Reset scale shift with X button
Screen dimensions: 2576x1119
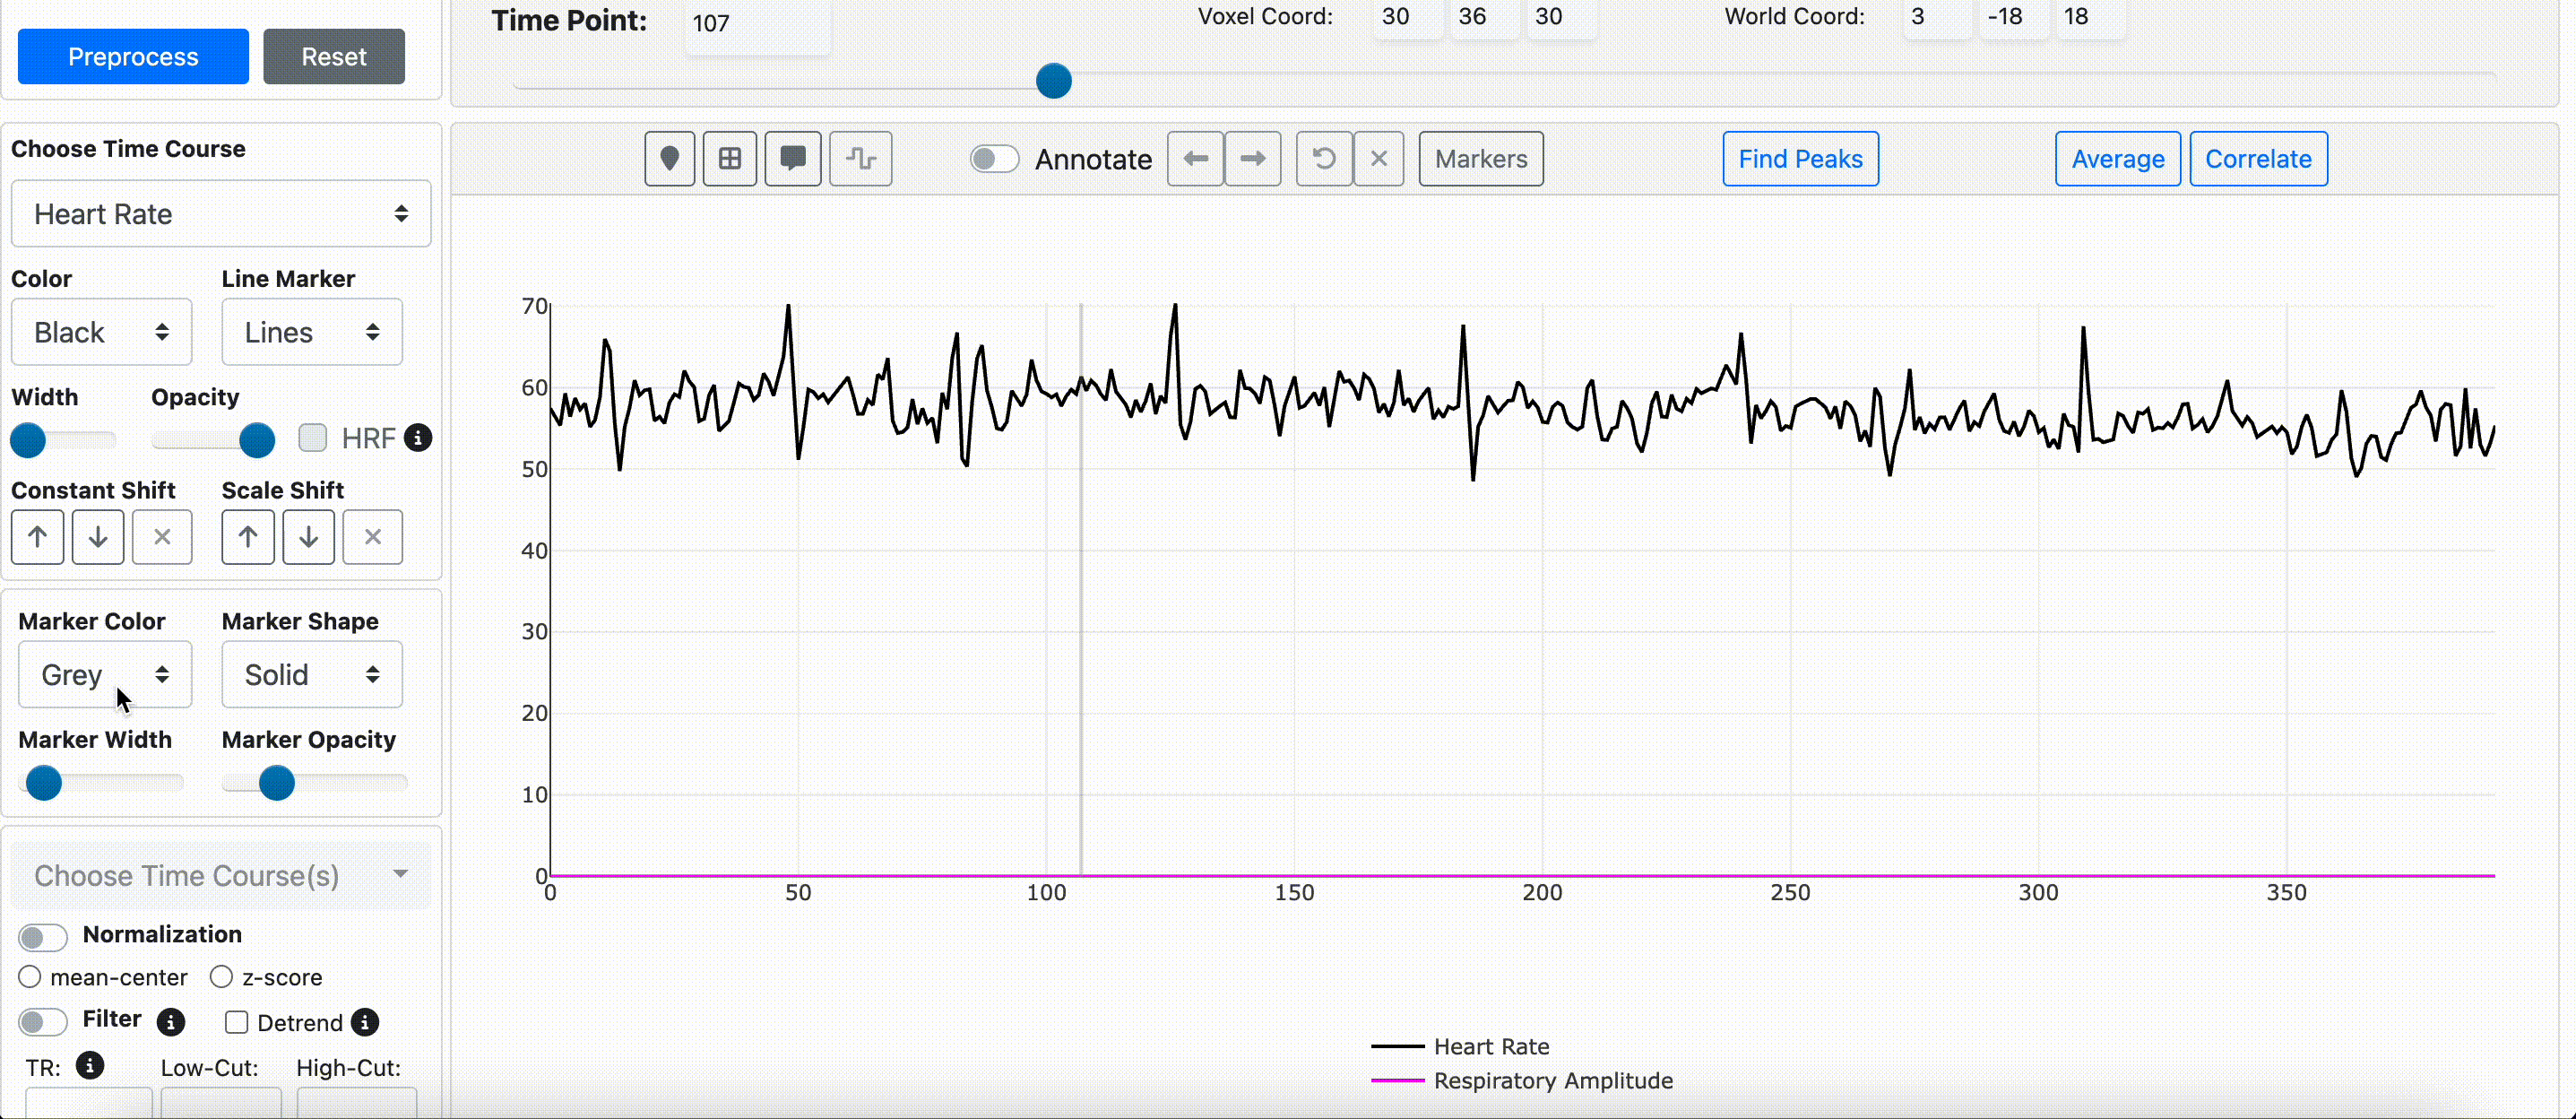[x=372, y=537]
